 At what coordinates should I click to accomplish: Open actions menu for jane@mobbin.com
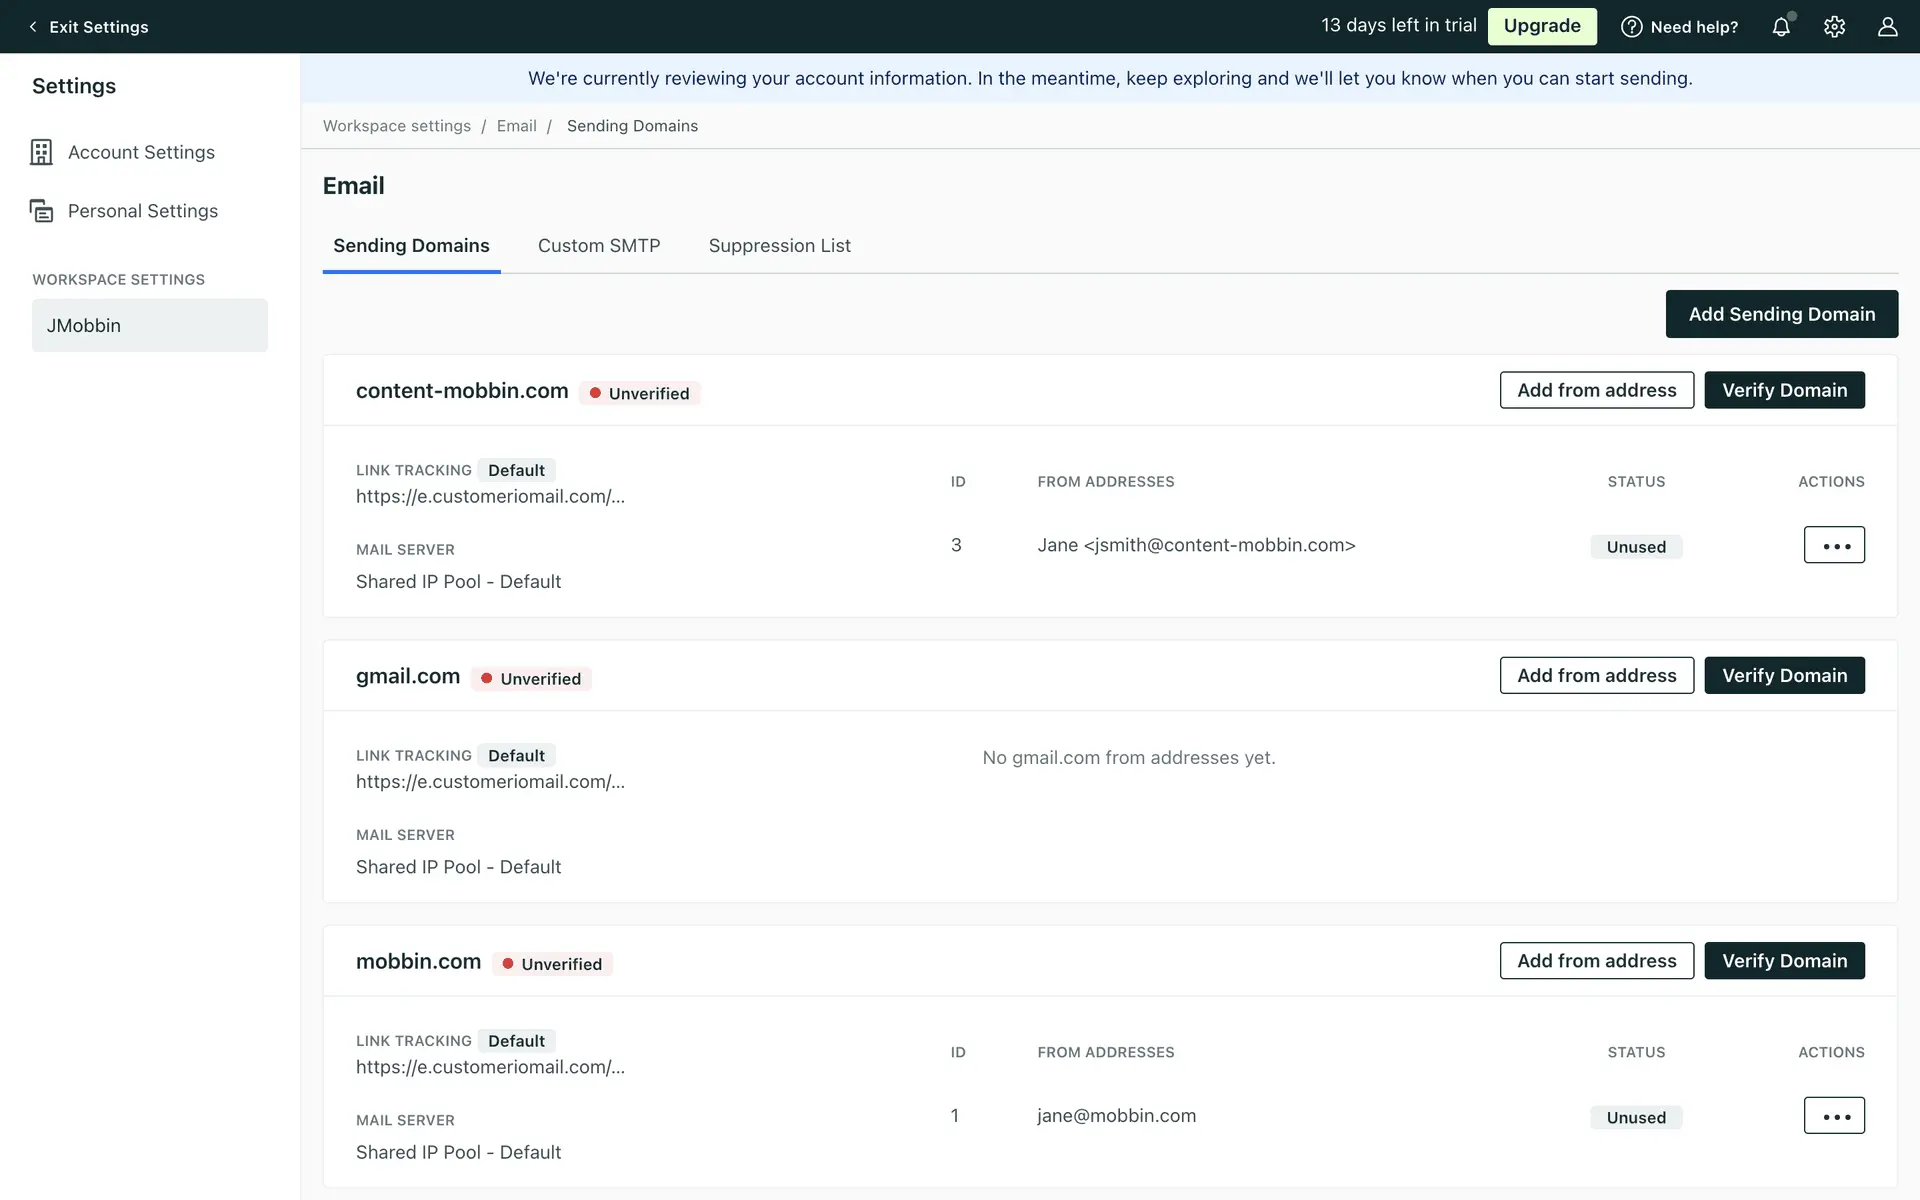[x=1834, y=1116]
